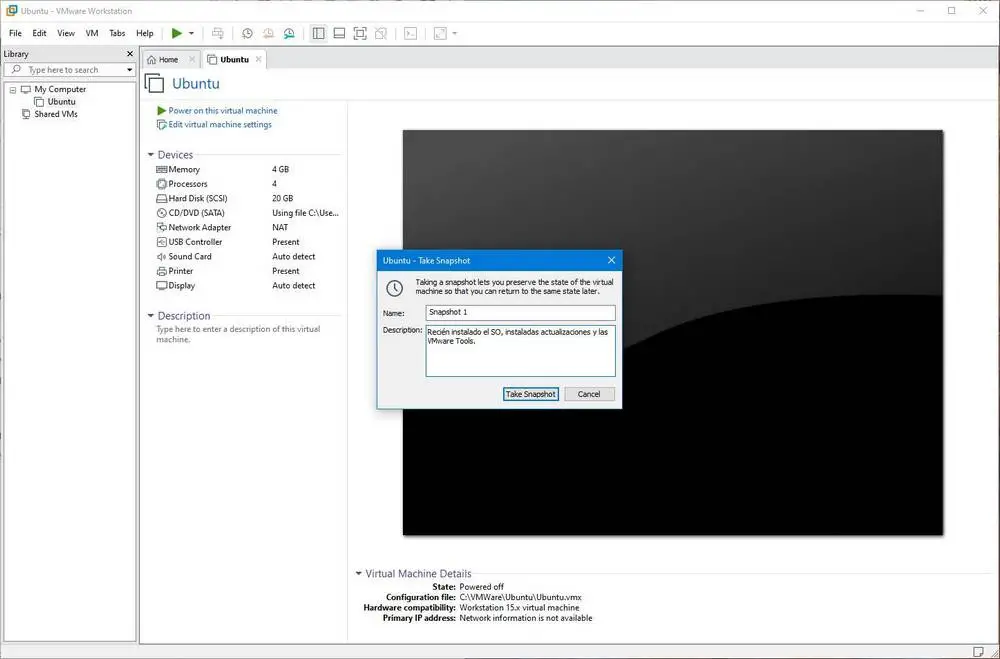The width and height of the screenshot is (1000, 659).
Task: Click the Powered off state text
Action: [482, 587]
